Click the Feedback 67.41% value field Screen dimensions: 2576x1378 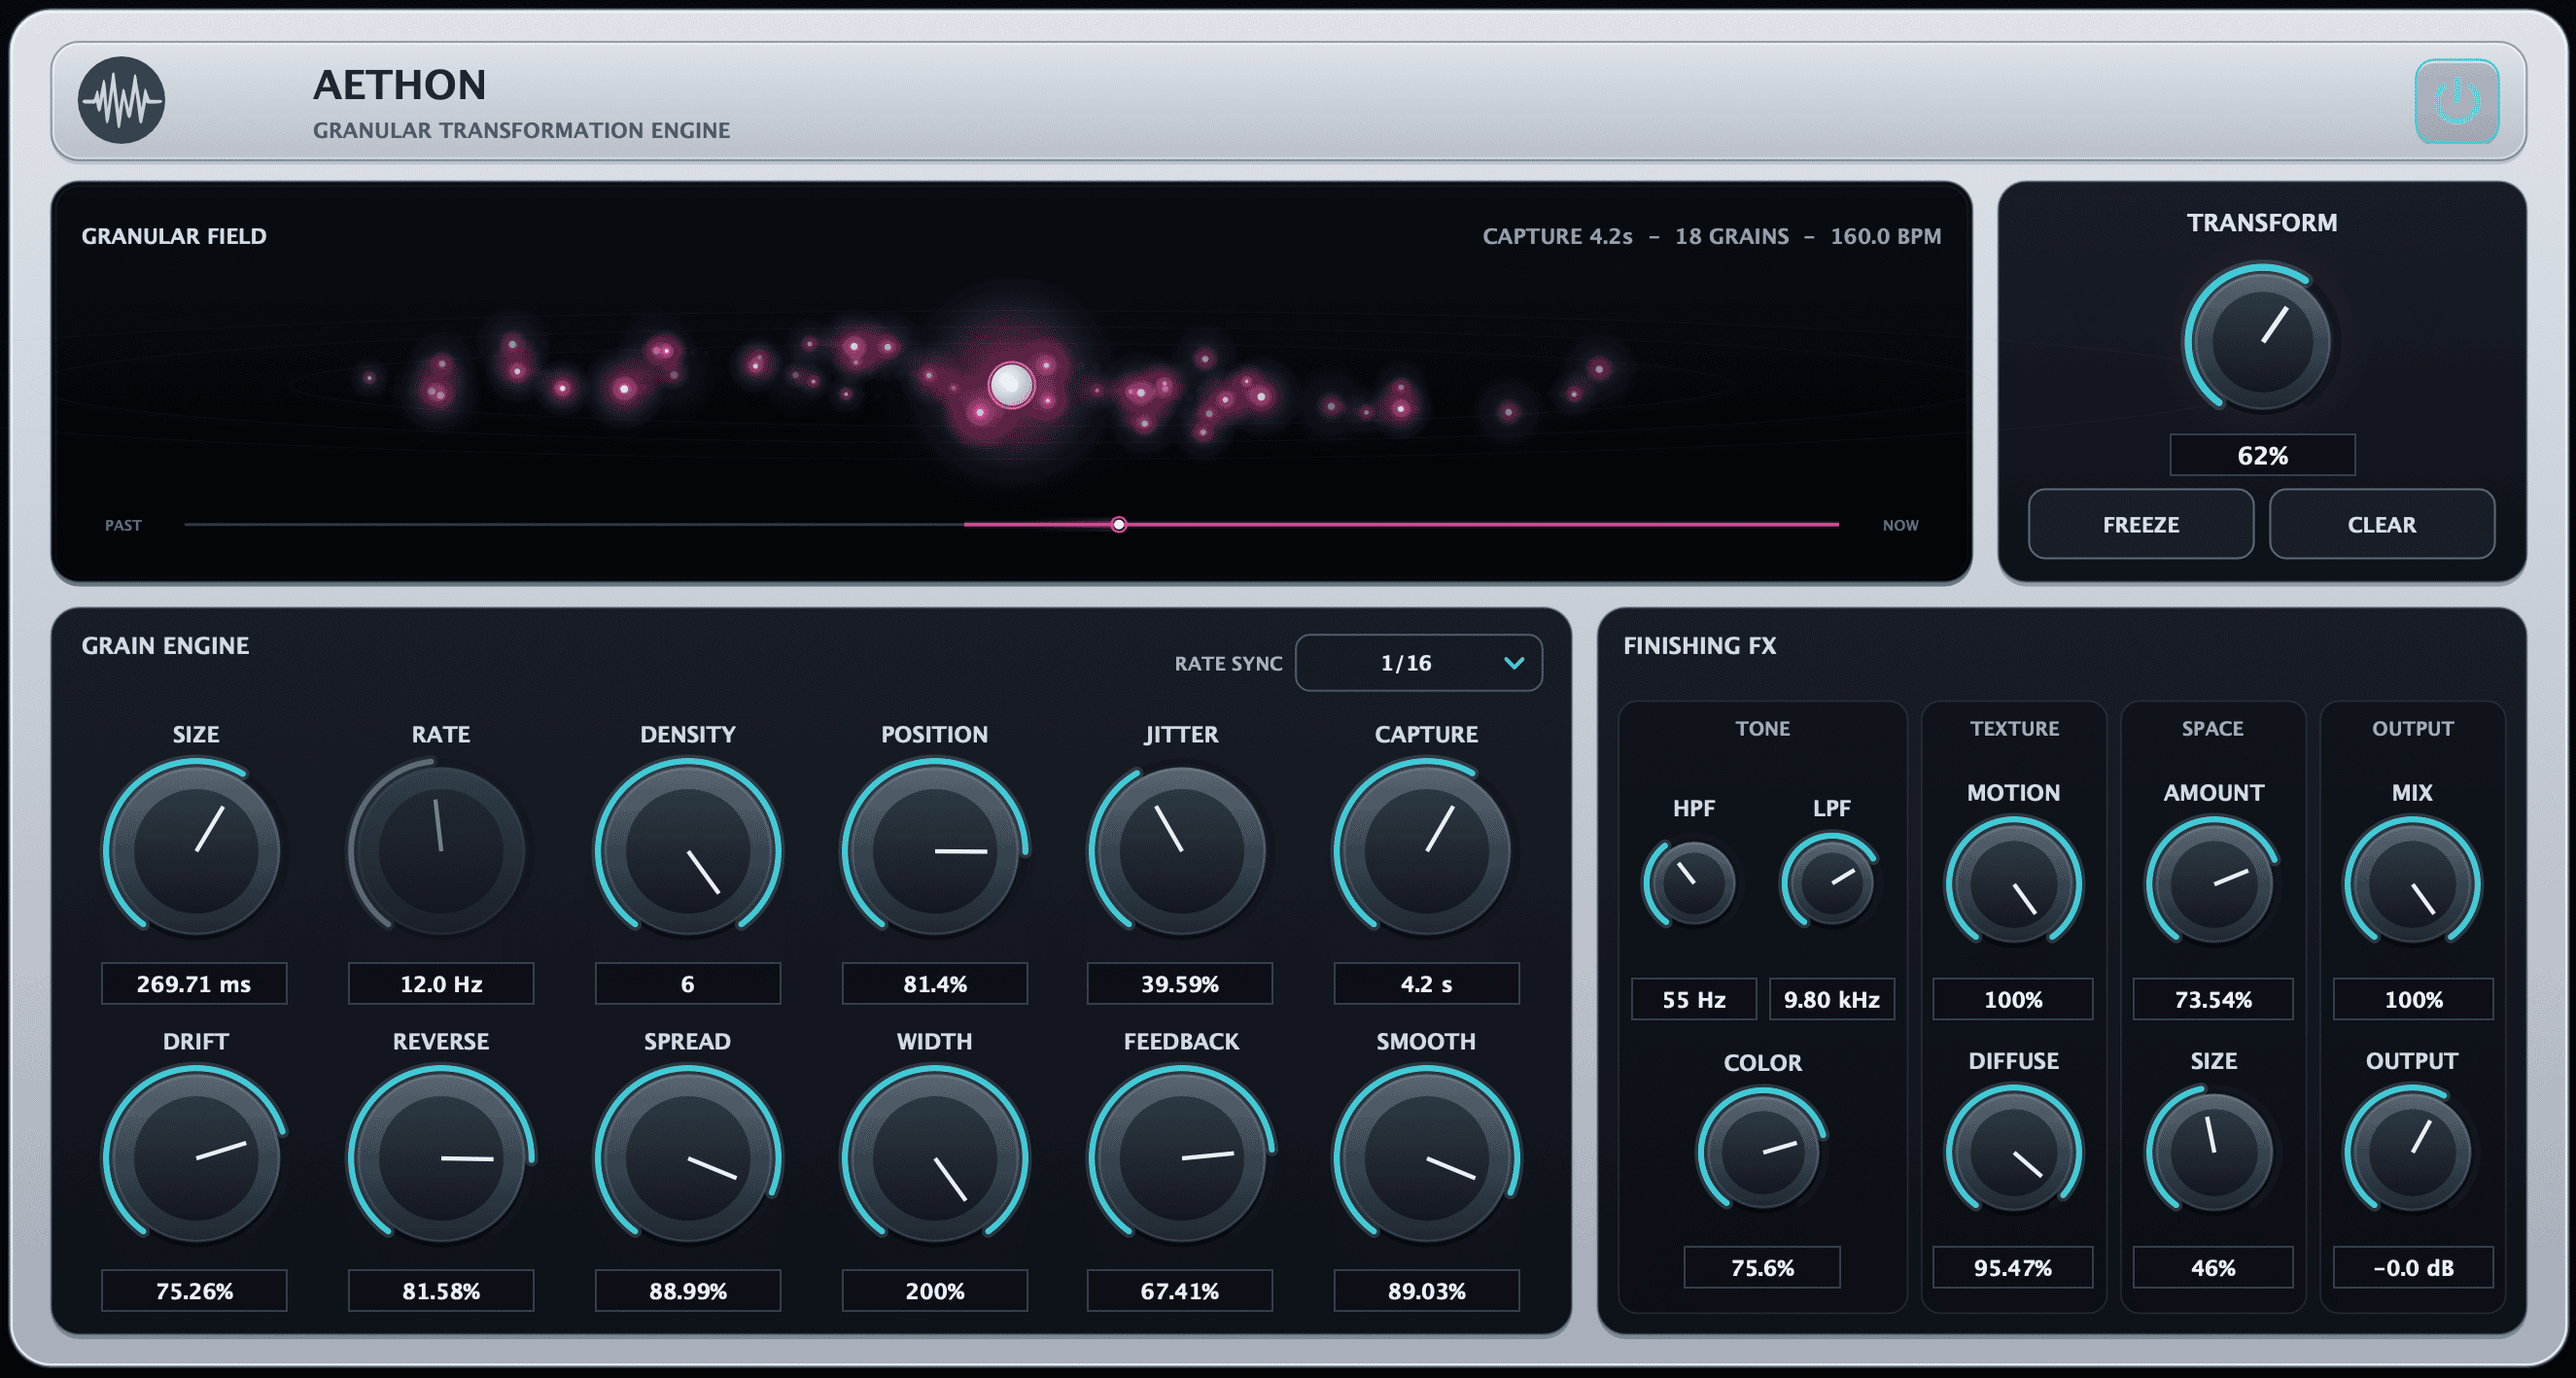tap(1180, 1290)
